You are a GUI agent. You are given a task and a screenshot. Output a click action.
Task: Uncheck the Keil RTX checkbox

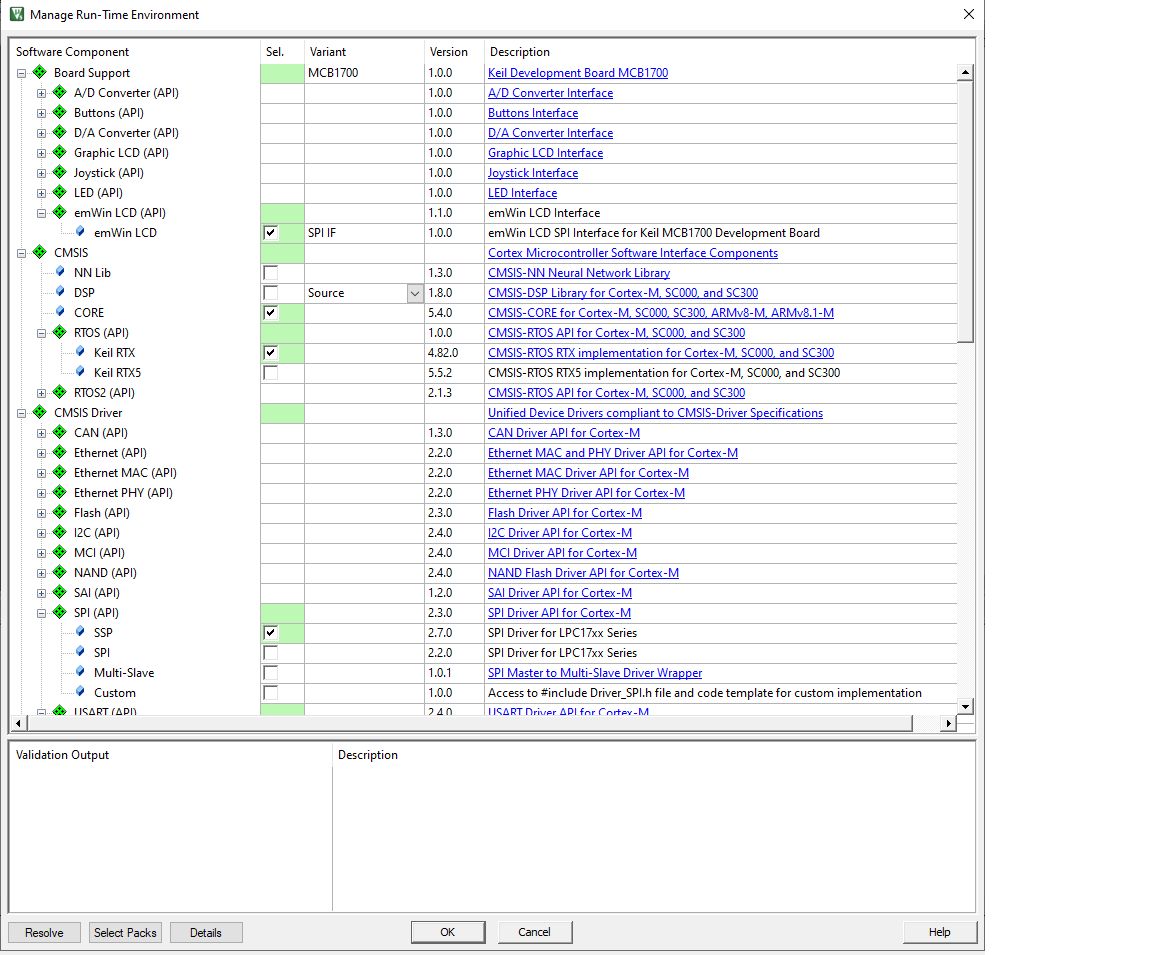pyautogui.click(x=270, y=353)
